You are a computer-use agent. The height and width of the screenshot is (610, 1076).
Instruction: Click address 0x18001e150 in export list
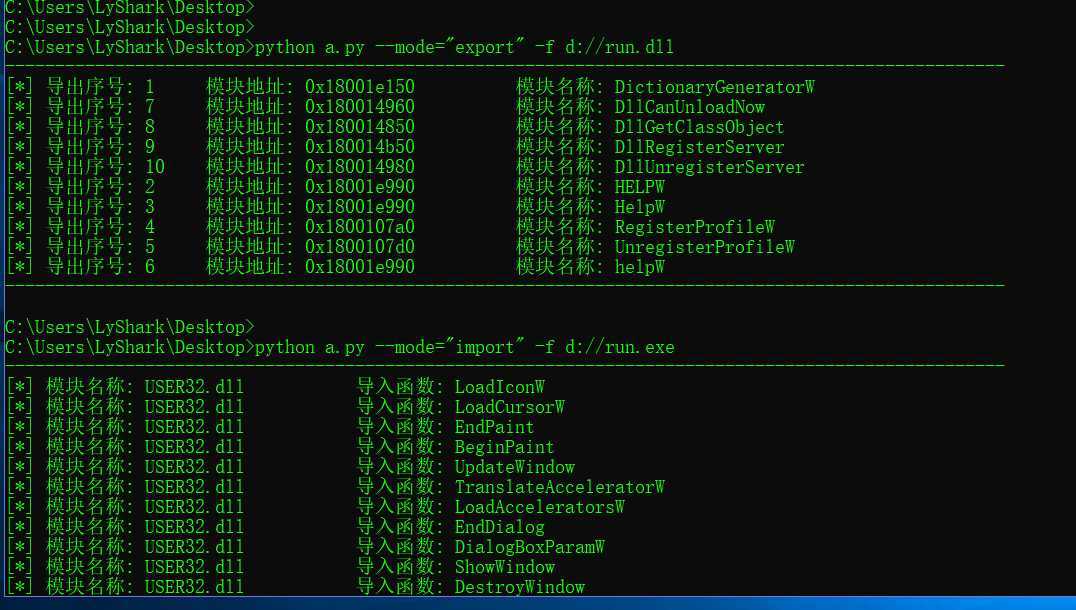coord(360,87)
